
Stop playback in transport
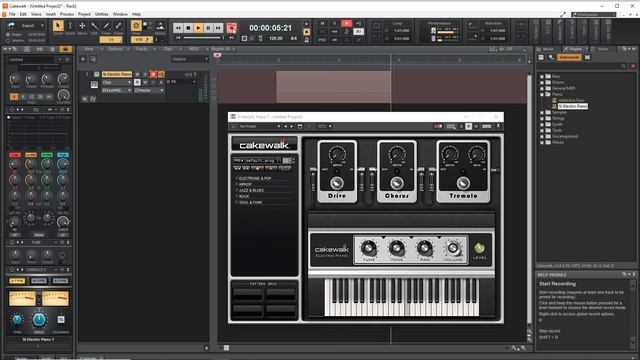pyautogui.click(x=188, y=28)
